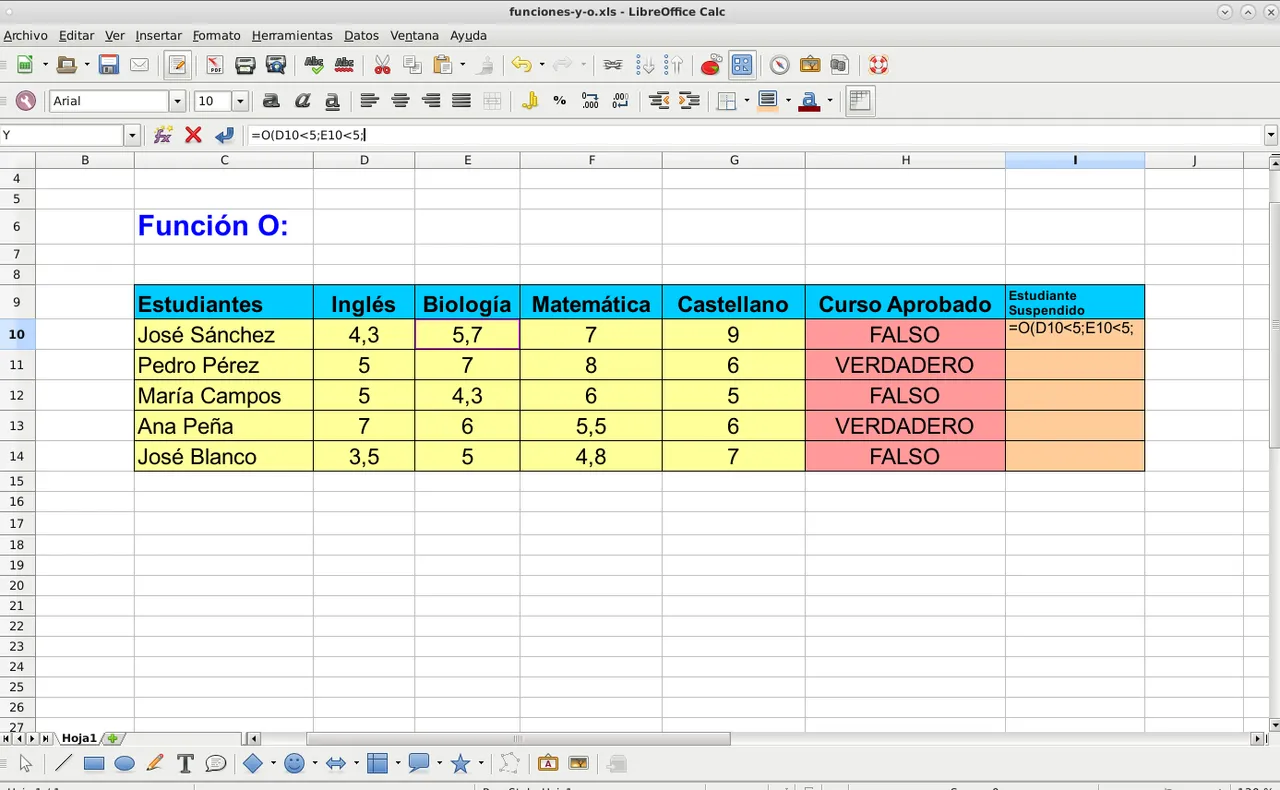
Task: Open the Datos menu
Action: coord(361,35)
